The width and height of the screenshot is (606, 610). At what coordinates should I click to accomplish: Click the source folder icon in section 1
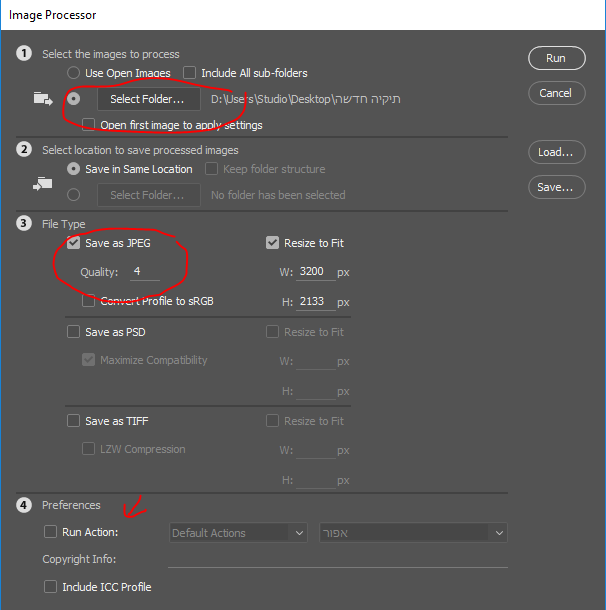(x=43, y=99)
